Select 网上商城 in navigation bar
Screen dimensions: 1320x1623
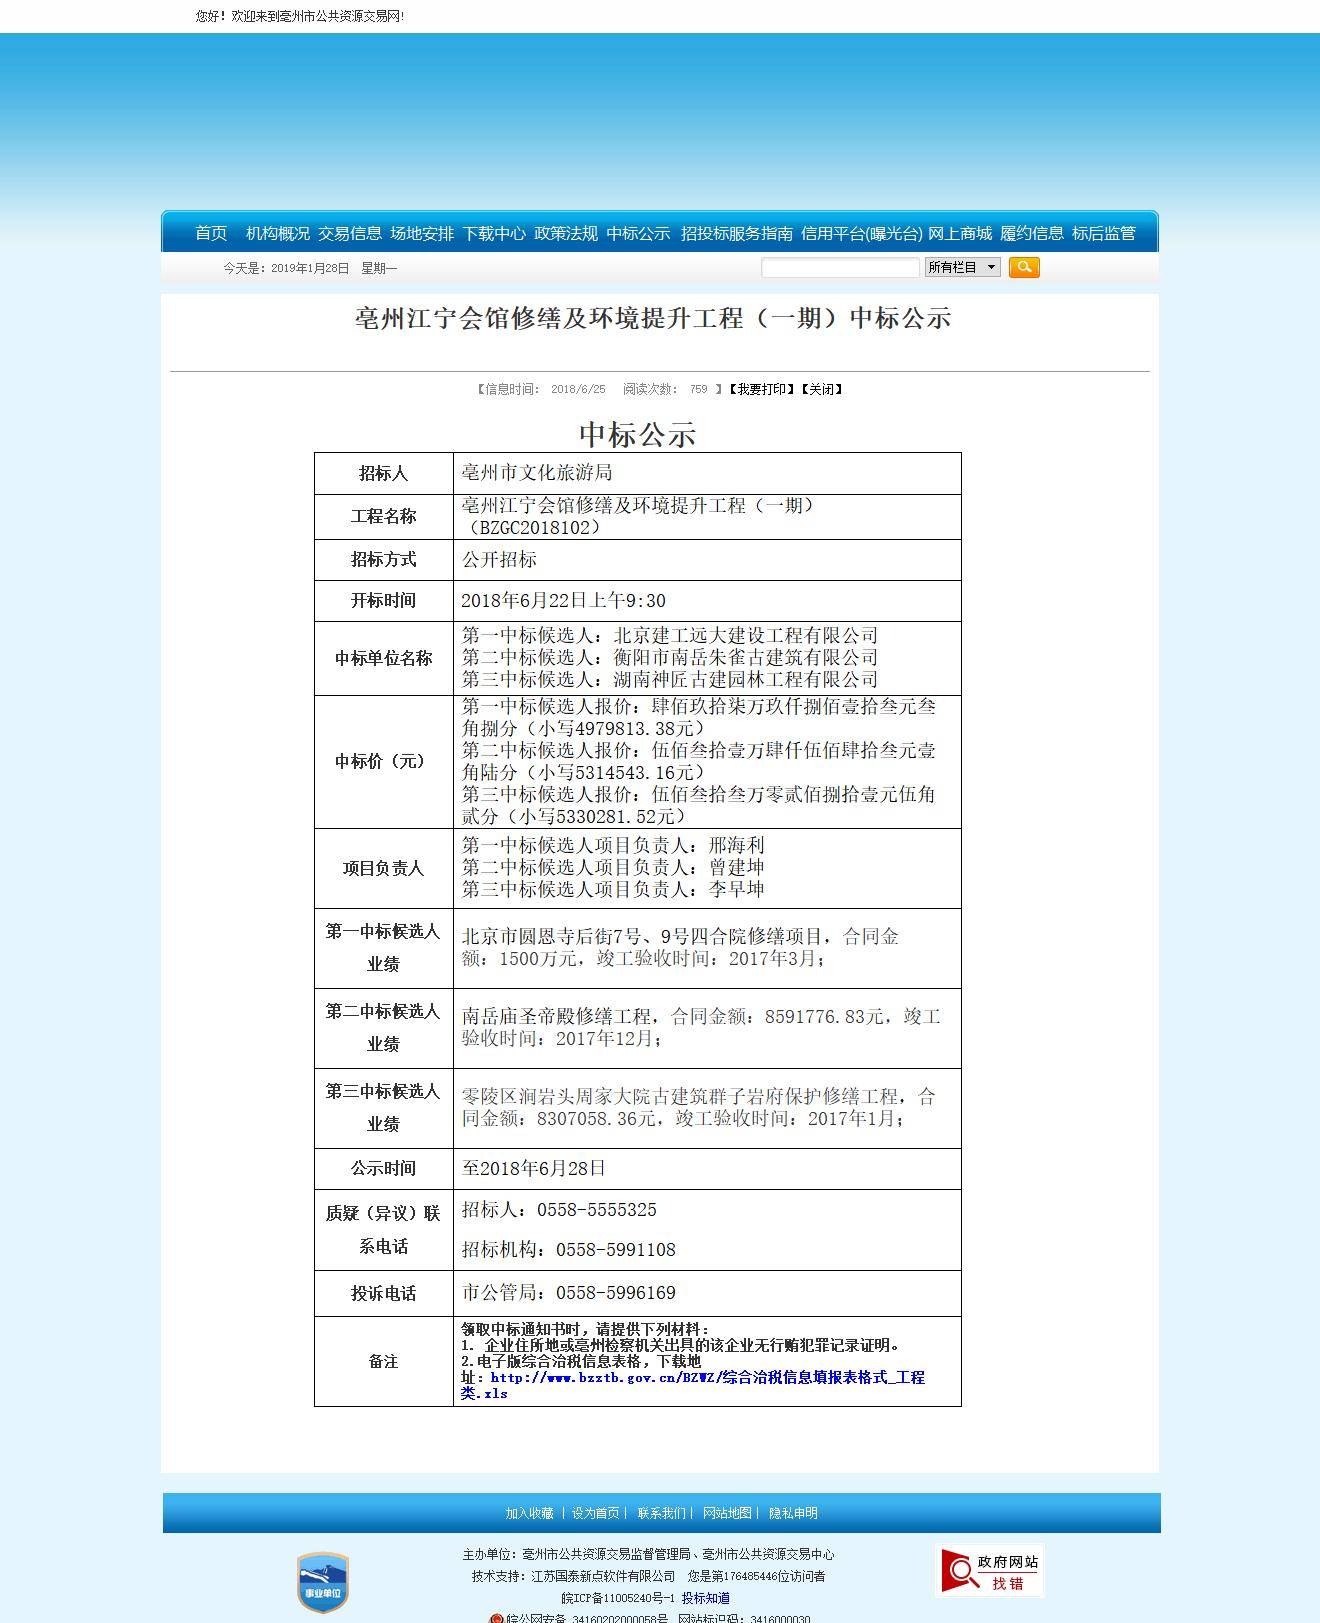pyautogui.click(x=960, y=233)
